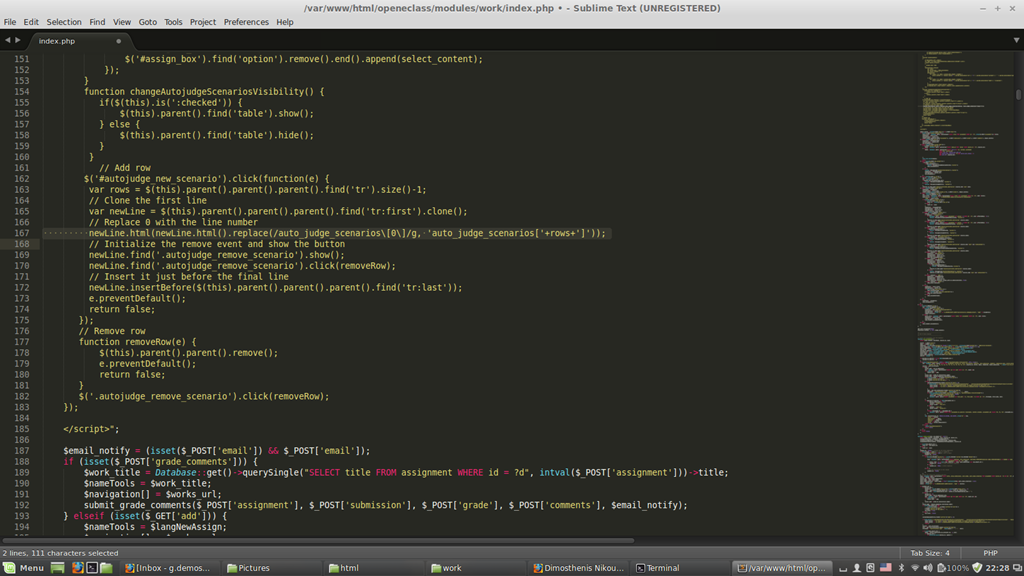Click '// Clone the first line' comment
1024x576 pixels.
pos(148,200)
